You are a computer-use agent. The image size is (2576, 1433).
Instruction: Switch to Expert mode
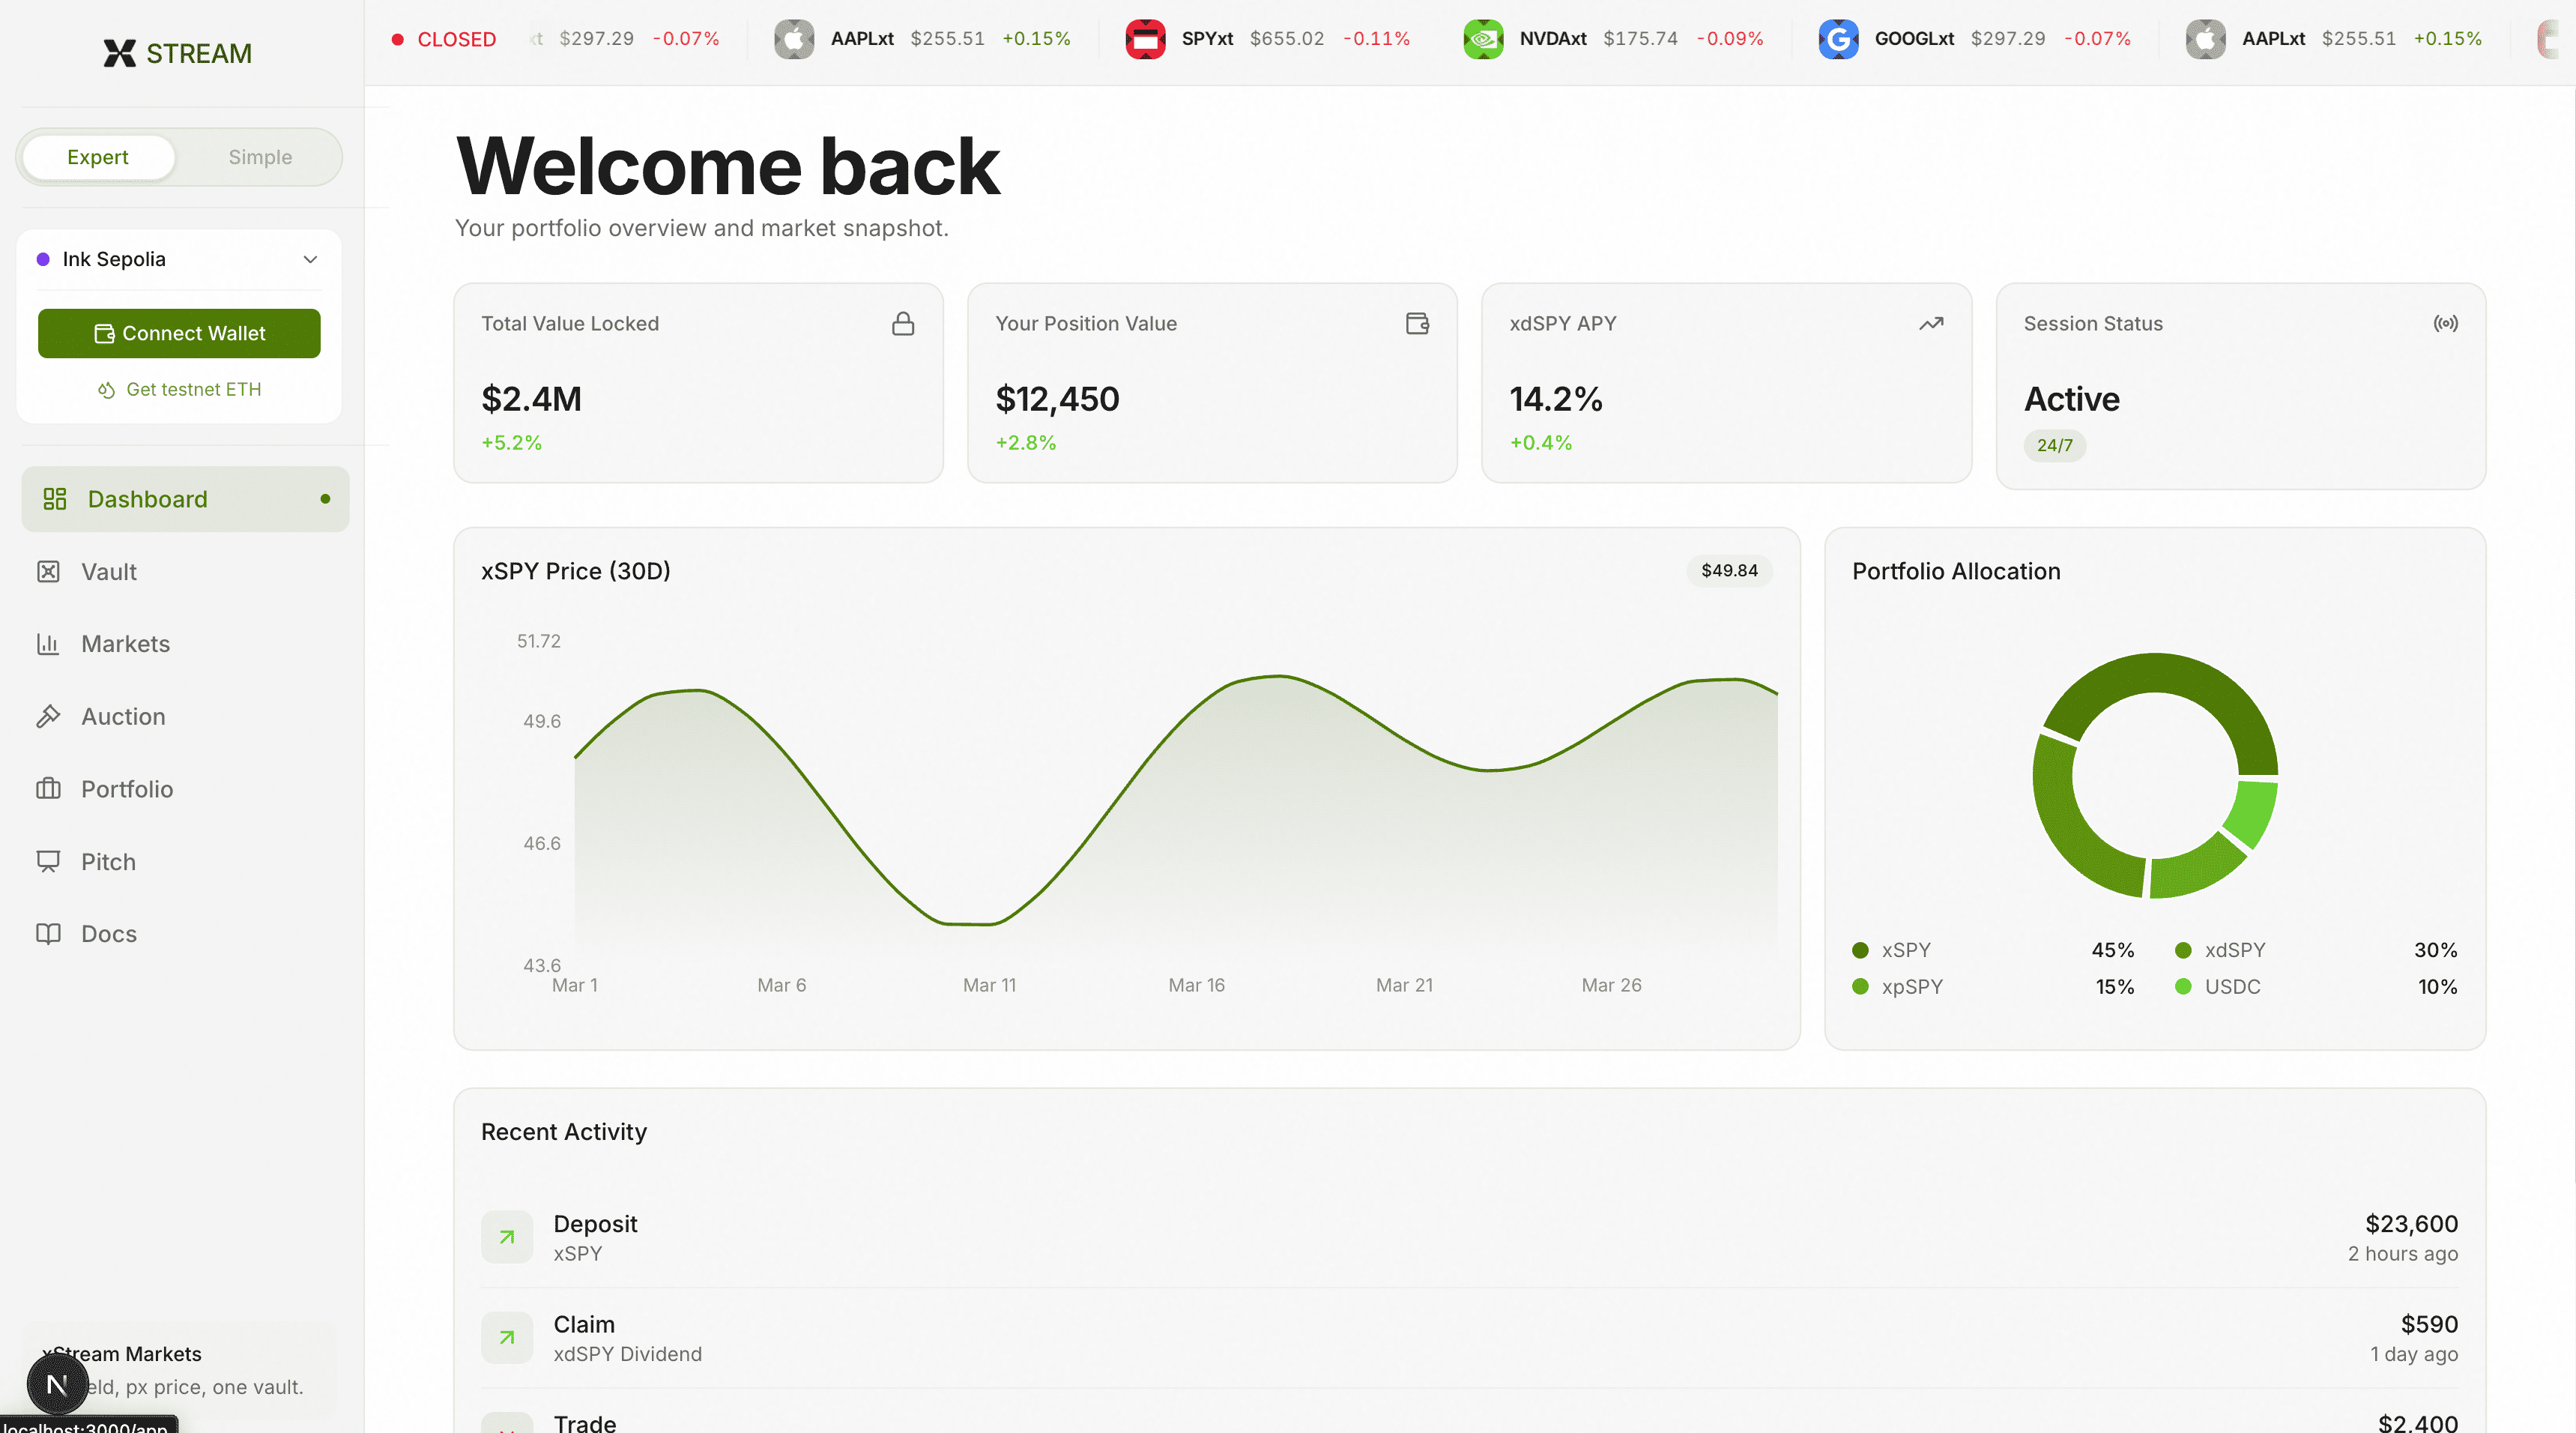pos(98,157)
